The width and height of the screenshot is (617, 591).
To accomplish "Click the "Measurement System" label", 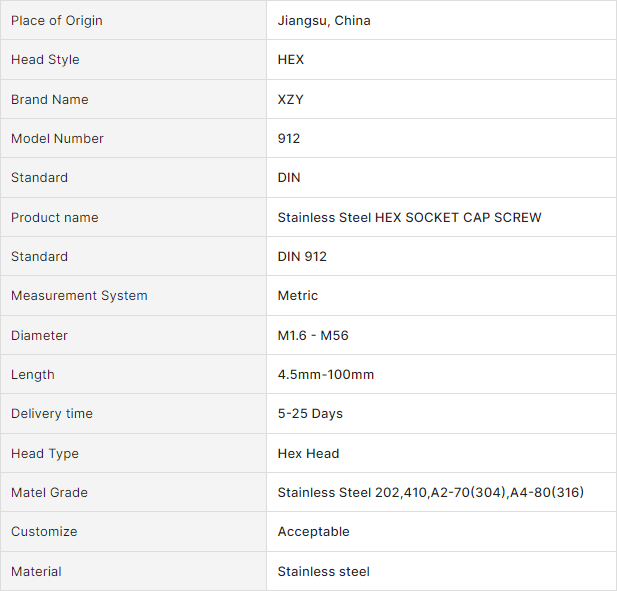I will [79, 296].
